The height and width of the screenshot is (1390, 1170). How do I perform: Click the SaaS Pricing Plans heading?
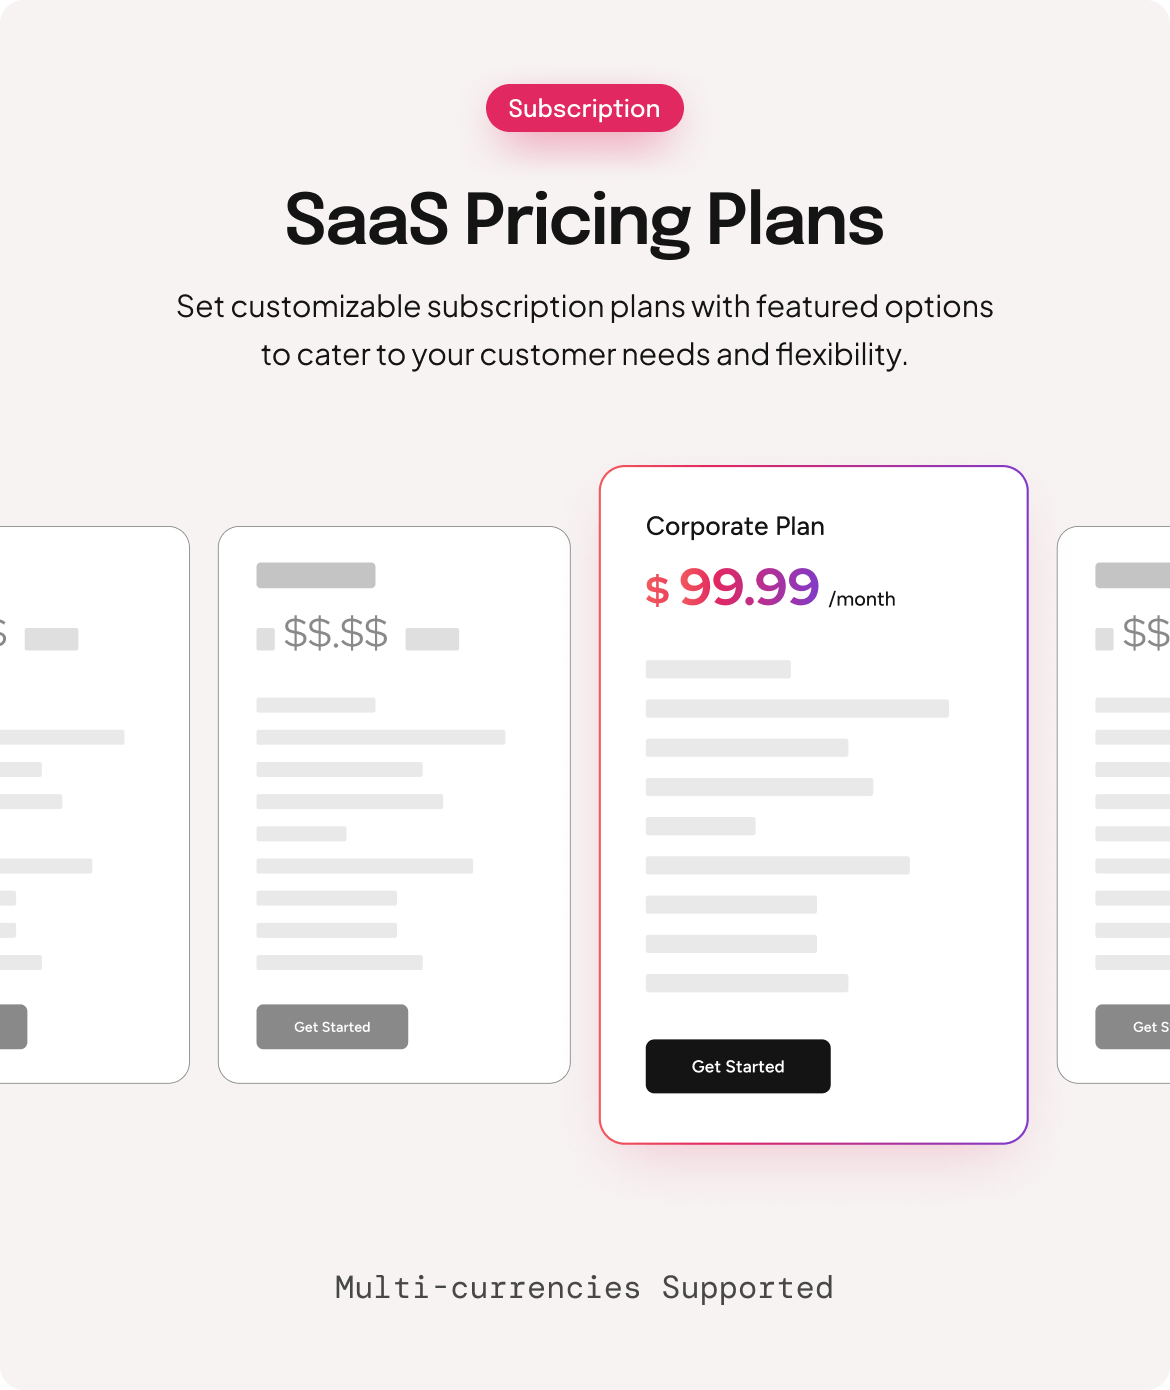tap(584, 219)
